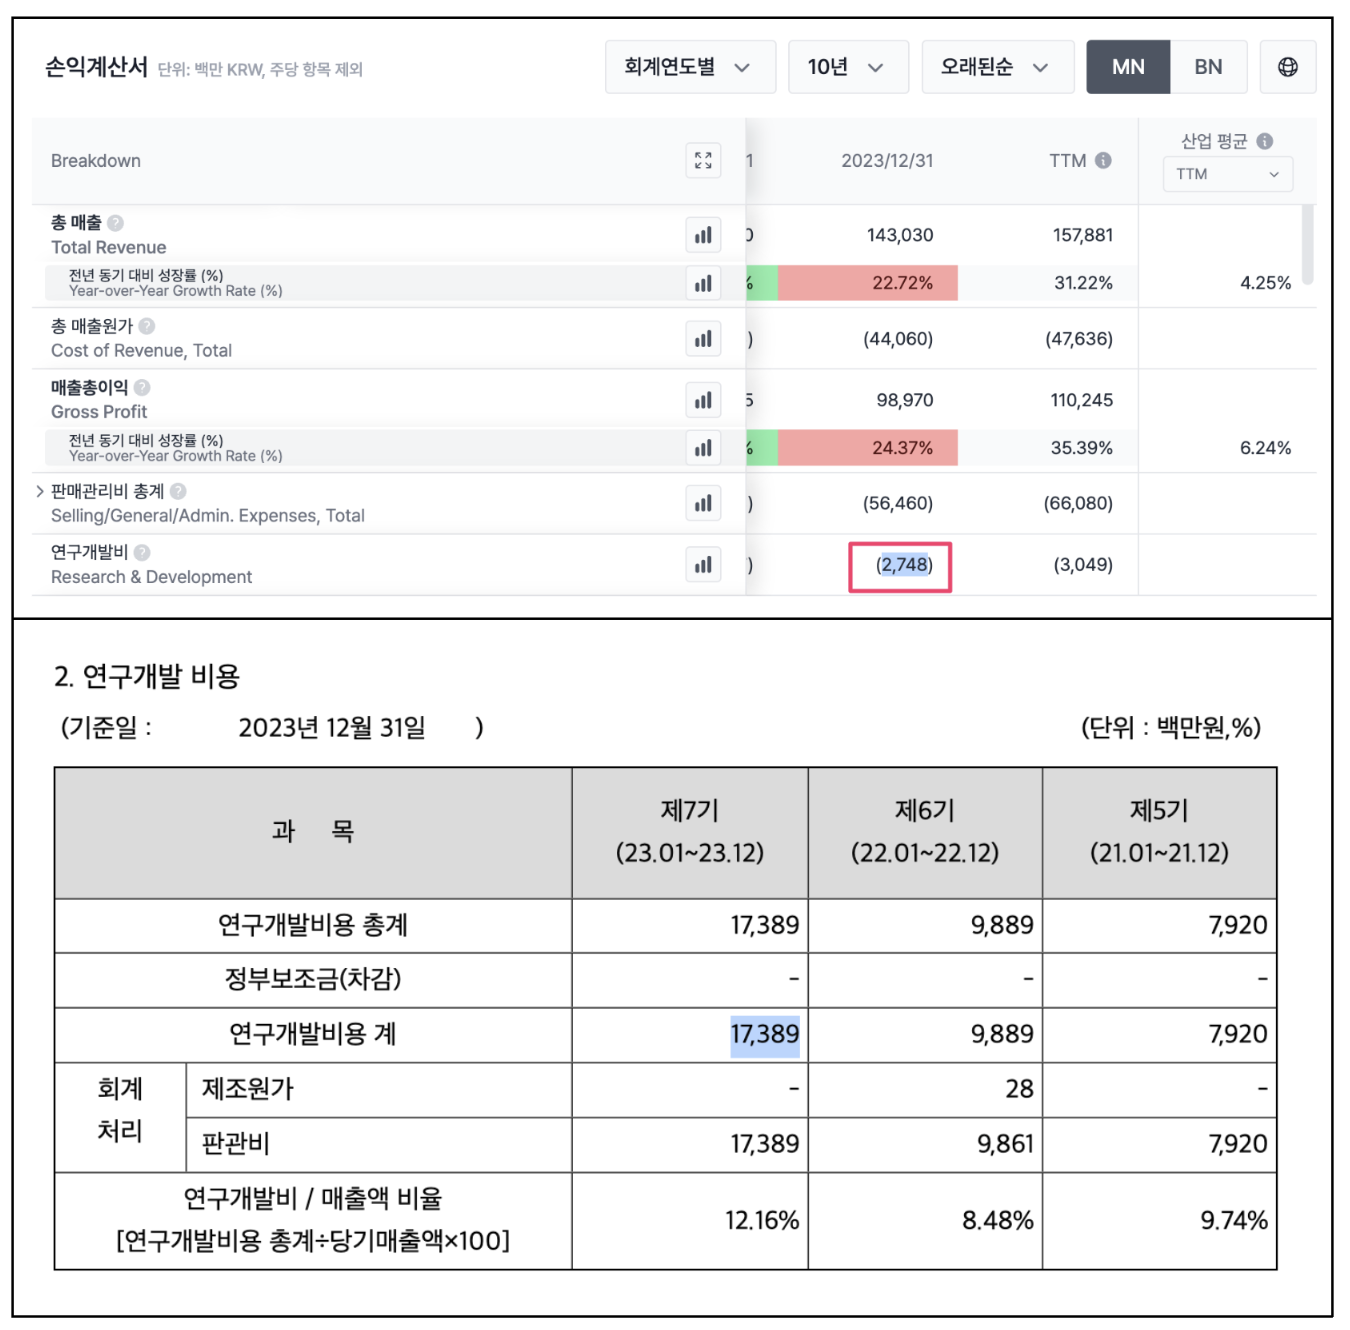This screenshot has height=1330, width=1350.
Task: Click the info icon next to TTM column
Action: pyautogui.click(x=1103, y=160)
